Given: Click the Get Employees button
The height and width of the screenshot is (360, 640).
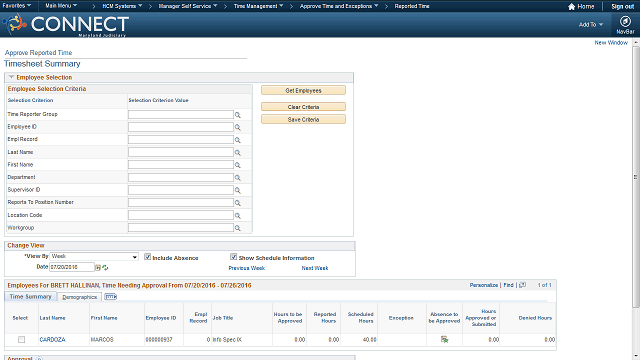Looking at the screenshot, I should [303, 90].
